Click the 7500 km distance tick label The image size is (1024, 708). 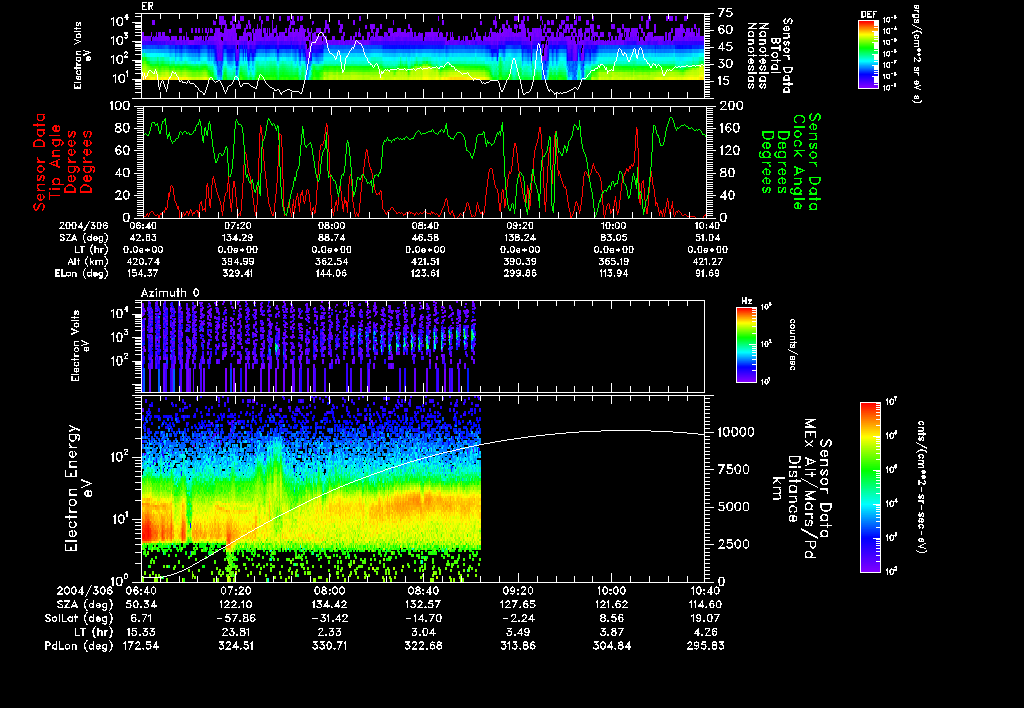pos(733,470)
